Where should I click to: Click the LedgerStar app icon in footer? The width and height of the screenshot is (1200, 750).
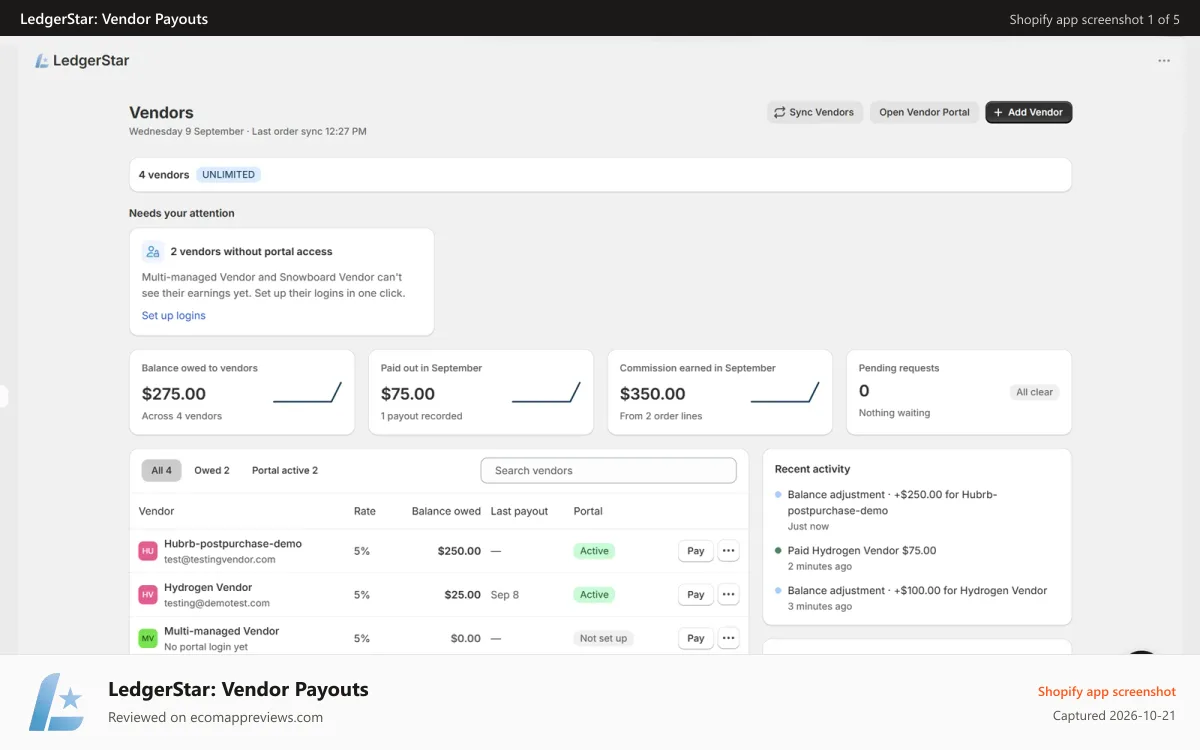56,702
